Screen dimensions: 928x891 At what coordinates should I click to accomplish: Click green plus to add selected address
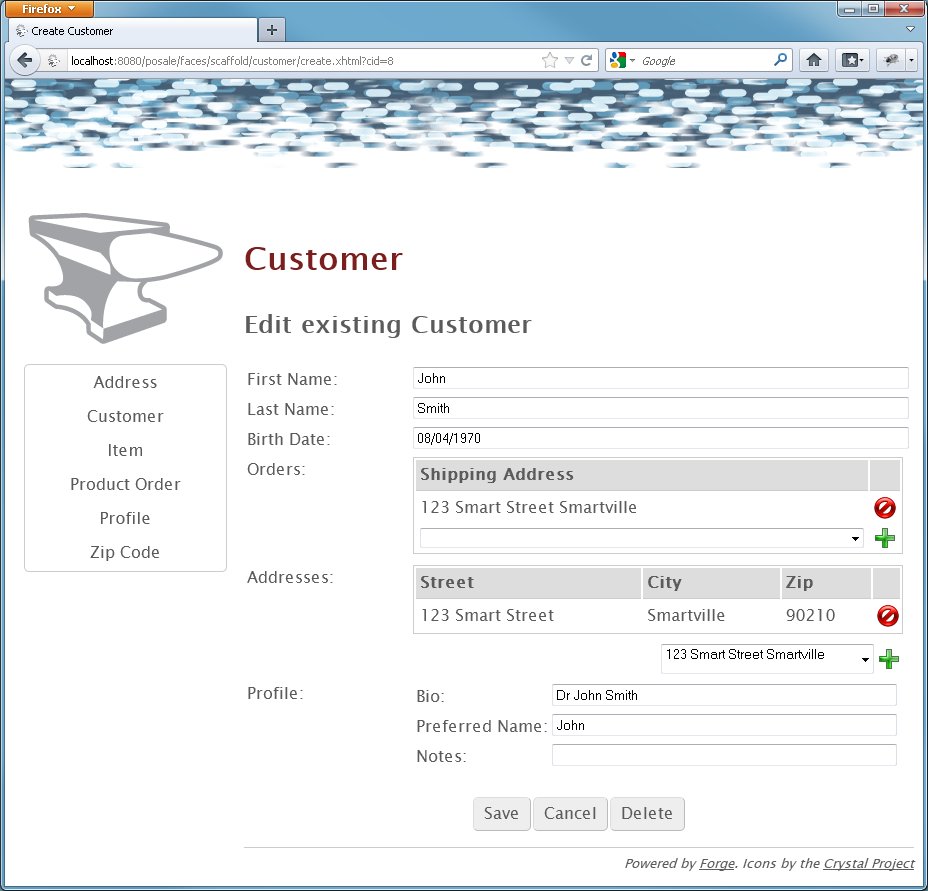click(888, 658)
